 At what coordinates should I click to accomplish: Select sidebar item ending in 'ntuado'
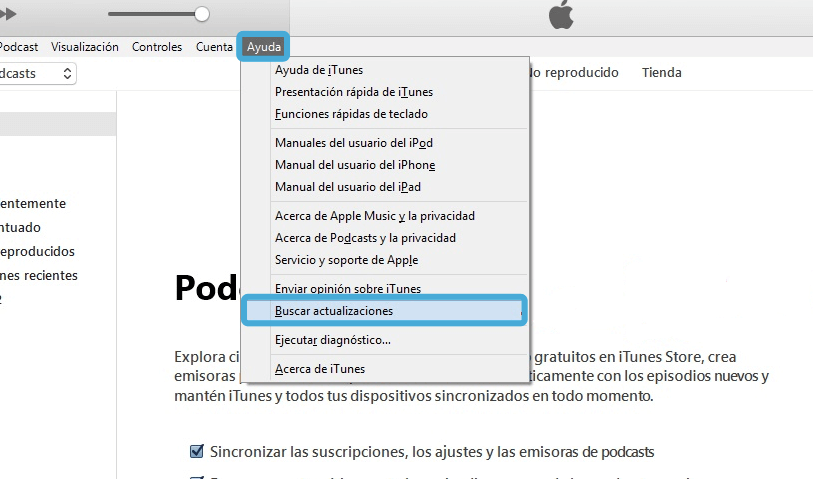[20, 228]
